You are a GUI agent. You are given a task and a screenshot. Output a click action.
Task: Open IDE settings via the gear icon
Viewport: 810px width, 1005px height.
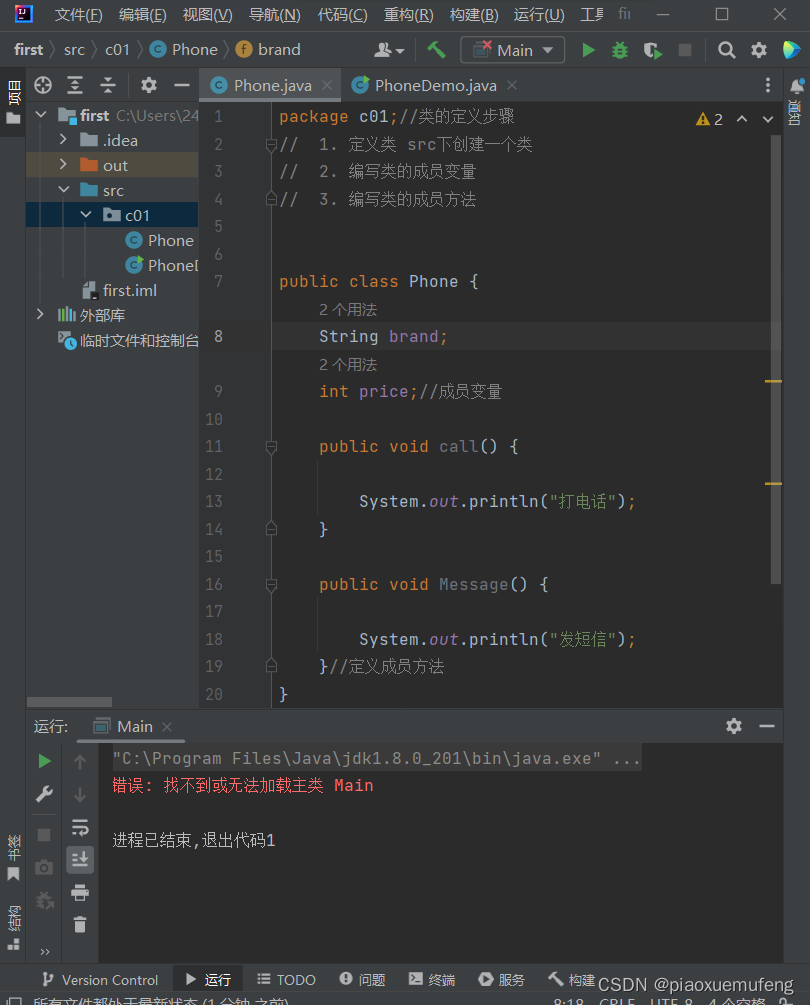point(759,48)
